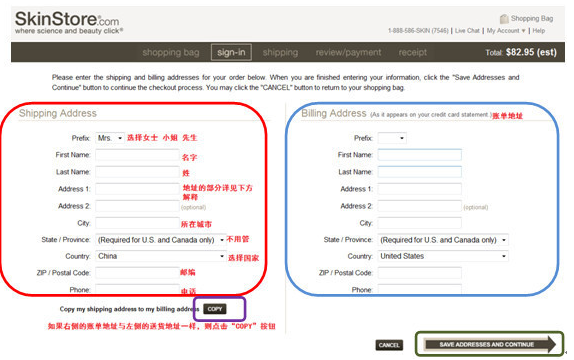Click the shipping City field
The width and height of the screenshot is (574, 360).
click(137, 223)
